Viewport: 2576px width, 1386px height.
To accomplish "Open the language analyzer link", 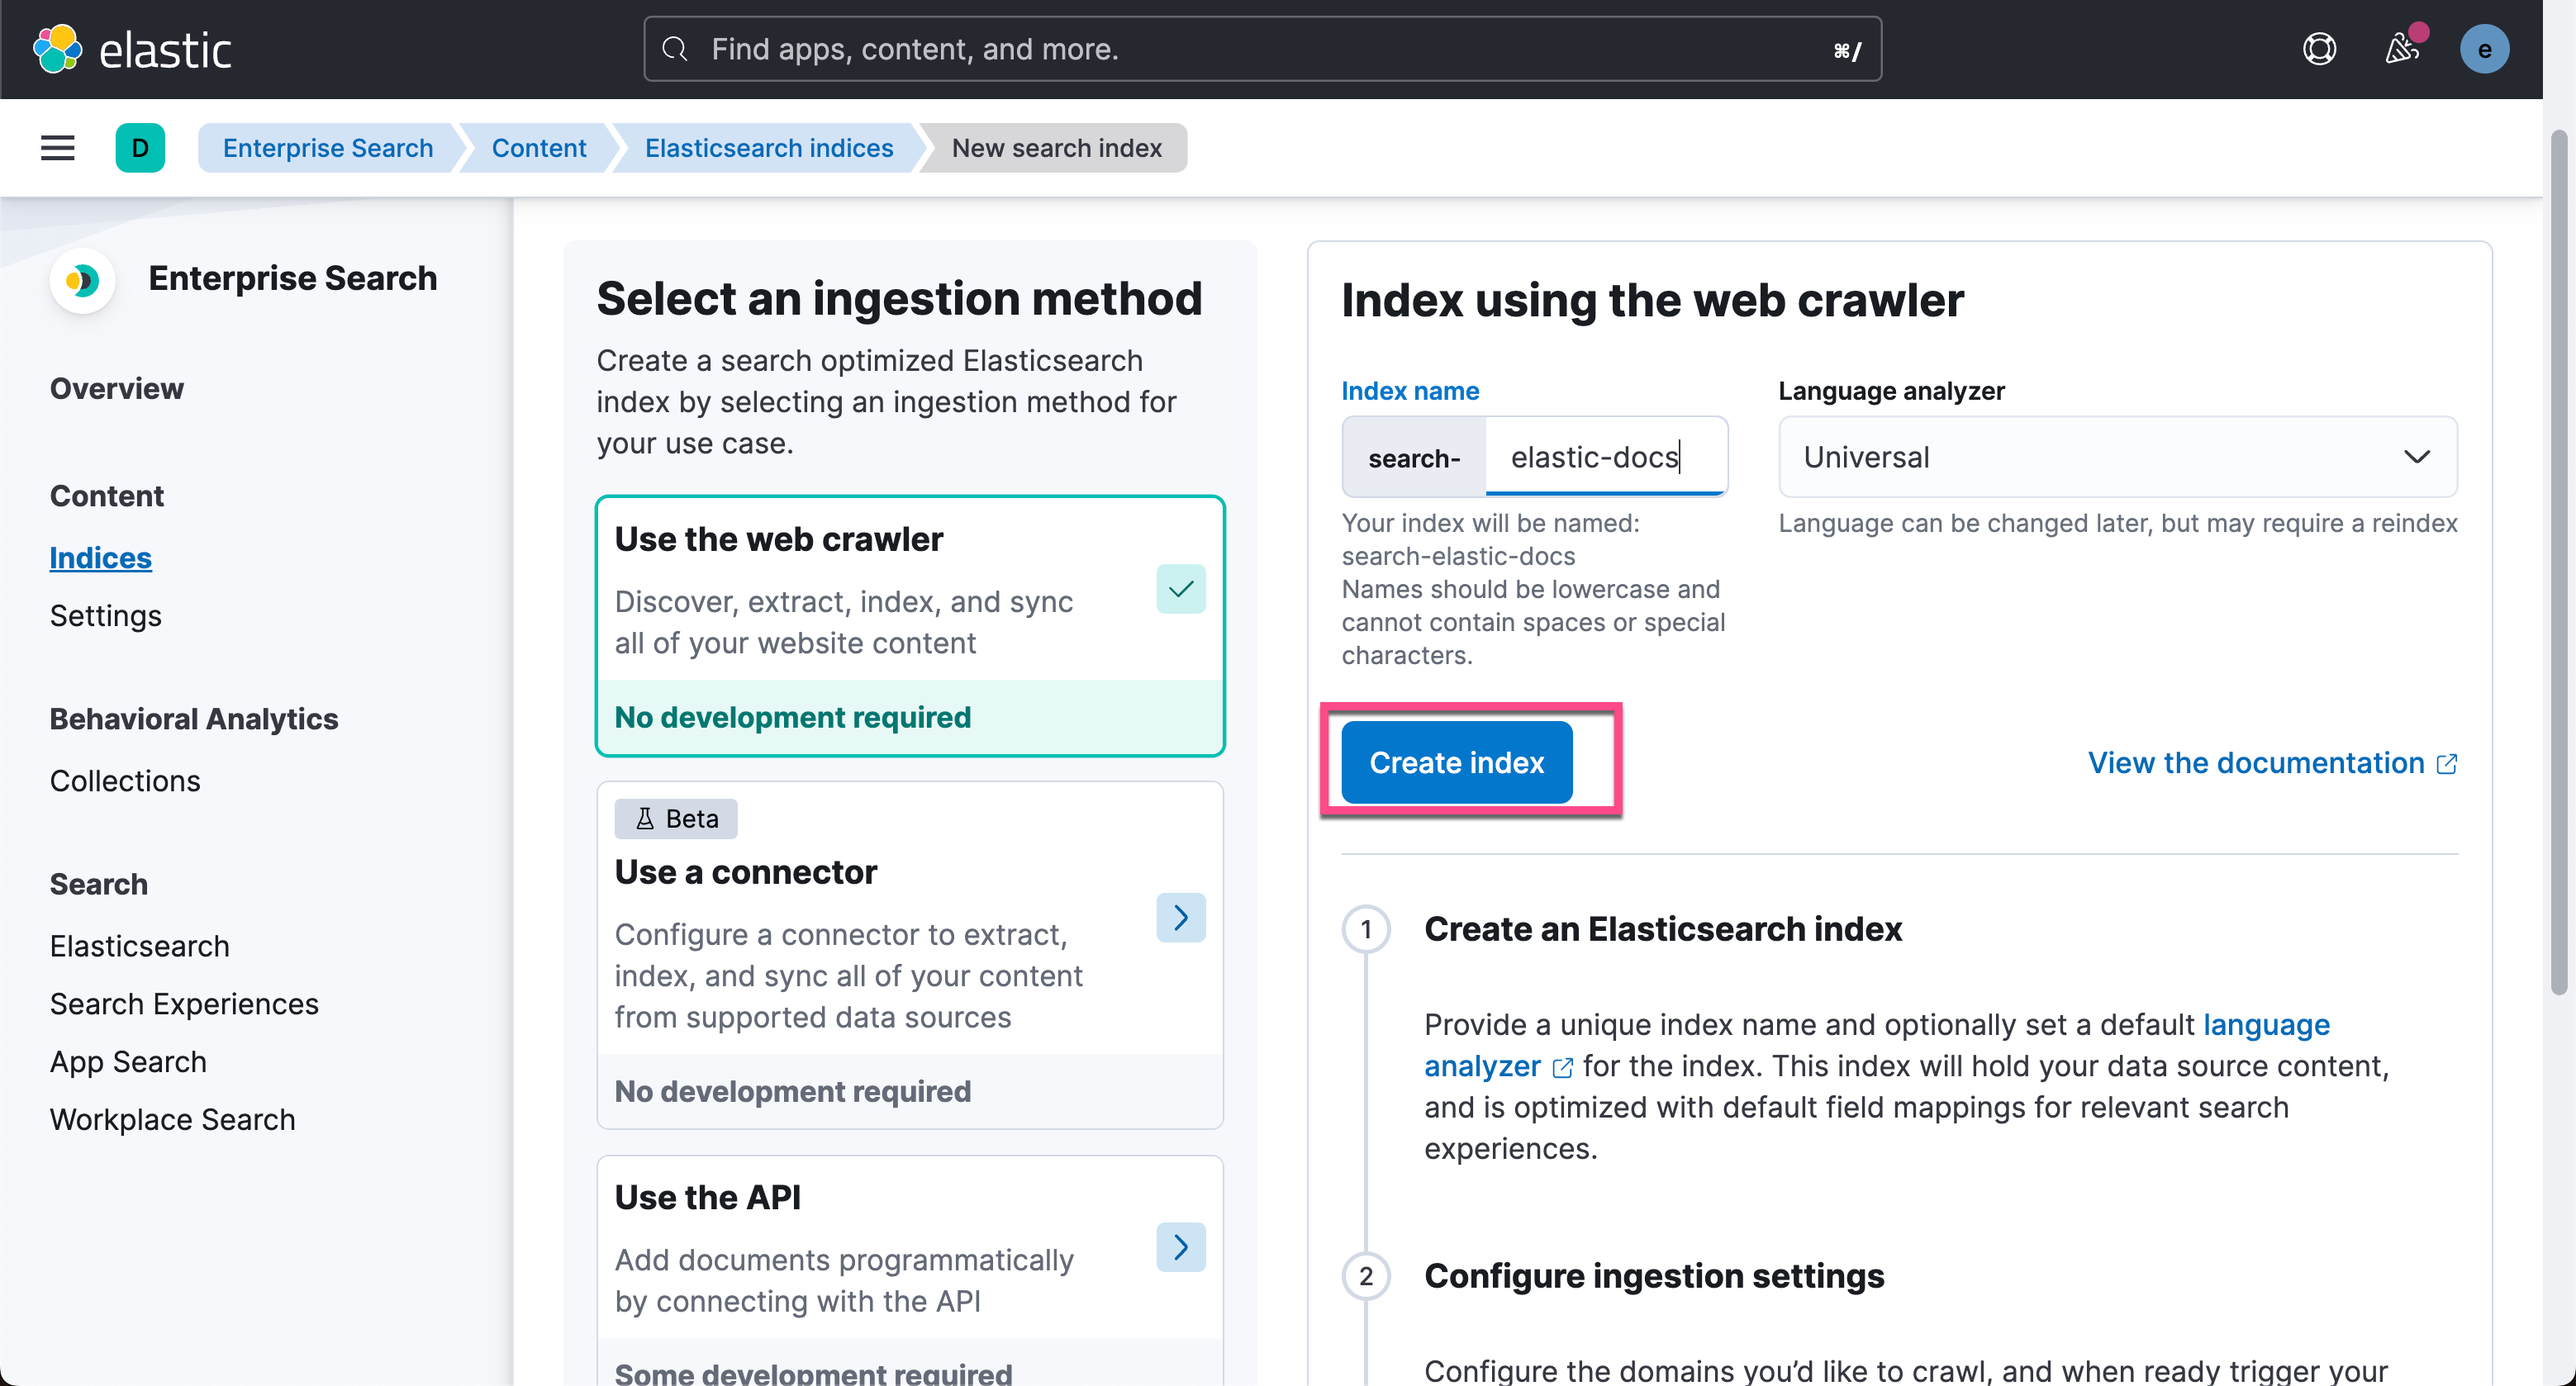I will [1876, 1045].
